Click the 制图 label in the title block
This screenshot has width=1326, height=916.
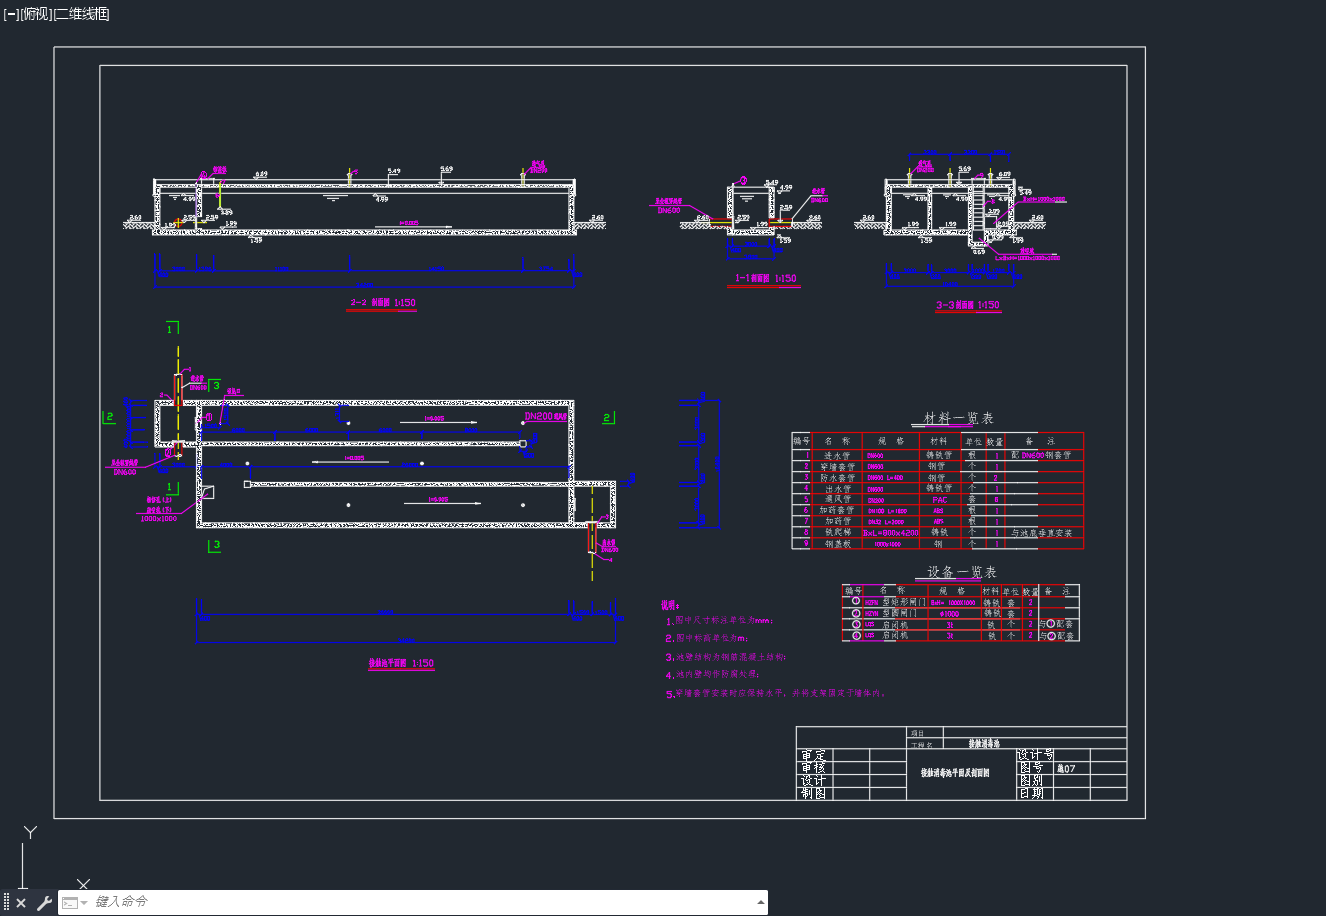click(x=813, y=793)
